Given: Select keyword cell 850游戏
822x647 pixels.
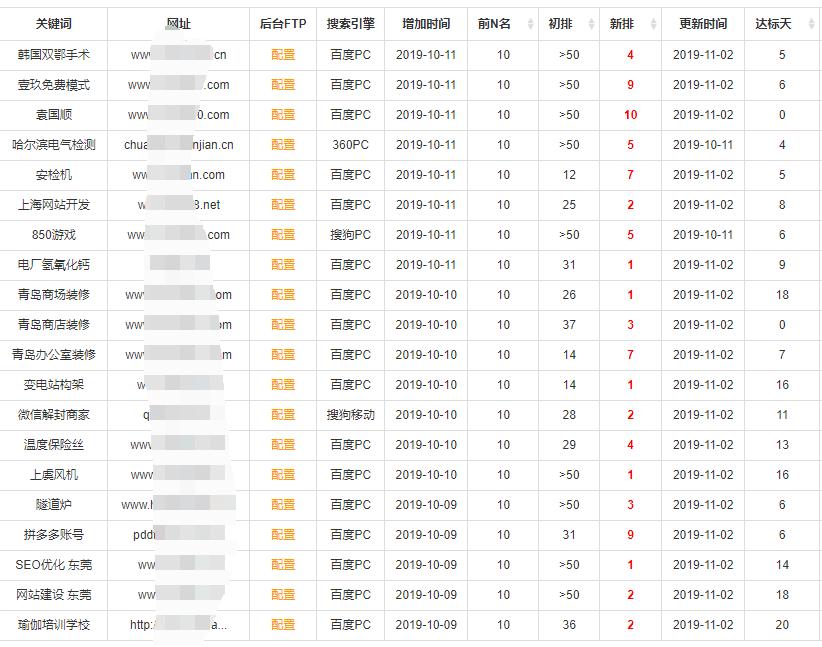Looking at the screenshot, I should point(53,234).
